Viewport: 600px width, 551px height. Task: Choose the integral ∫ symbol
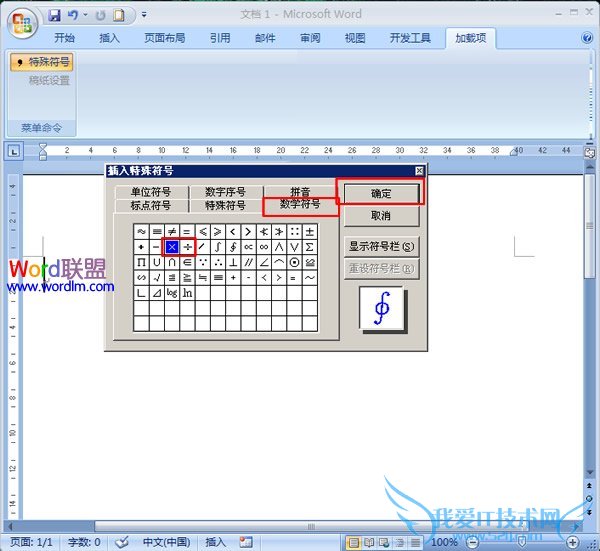point(218,247)
